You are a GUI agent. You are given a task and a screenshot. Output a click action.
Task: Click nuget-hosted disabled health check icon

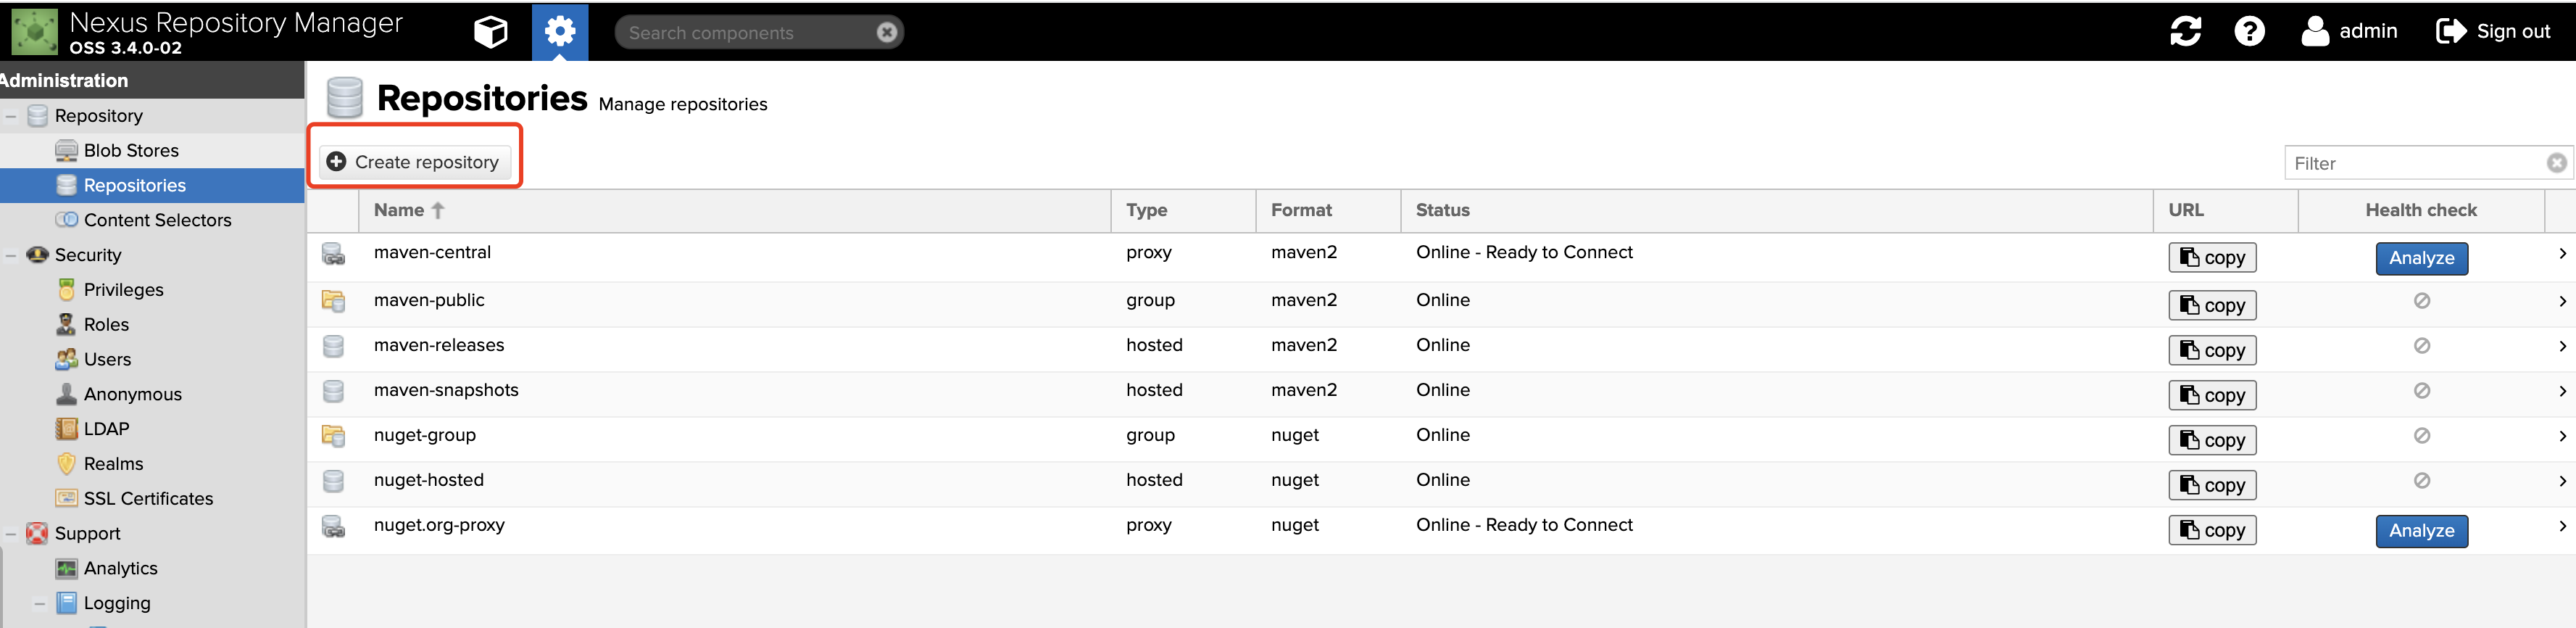coord(2421,480)
